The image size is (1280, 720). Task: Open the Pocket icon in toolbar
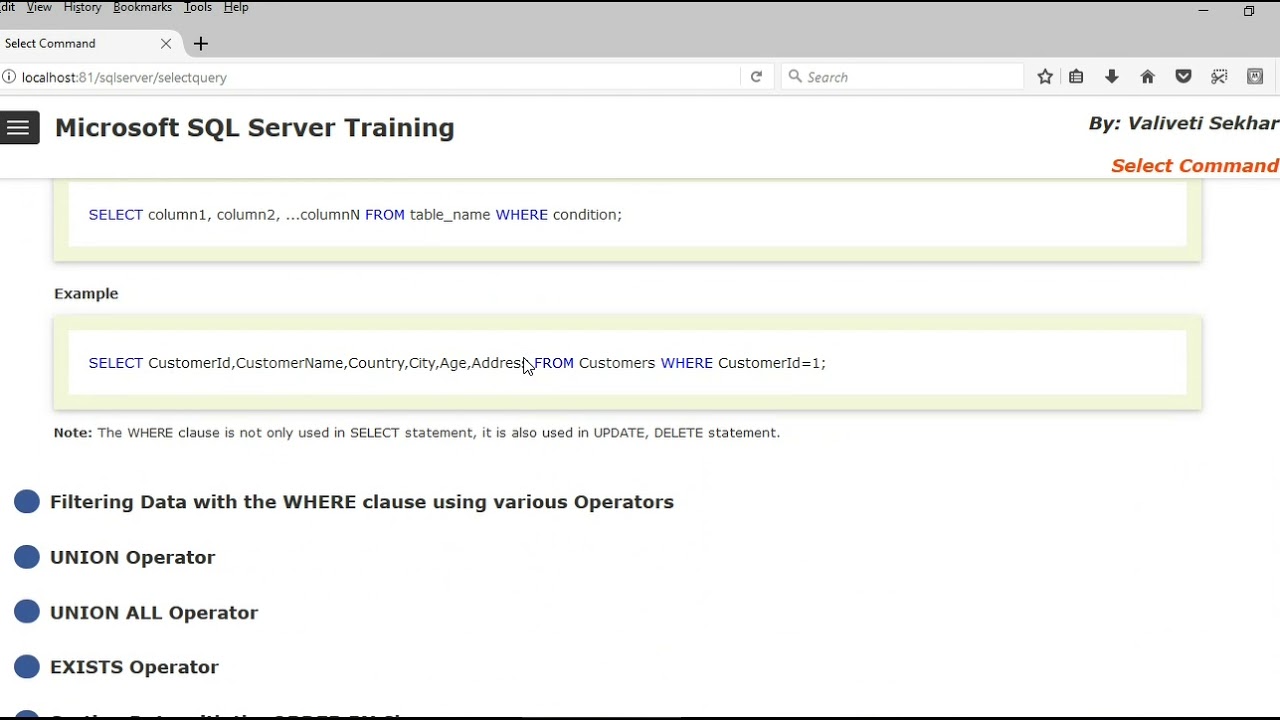(1183, 77)
